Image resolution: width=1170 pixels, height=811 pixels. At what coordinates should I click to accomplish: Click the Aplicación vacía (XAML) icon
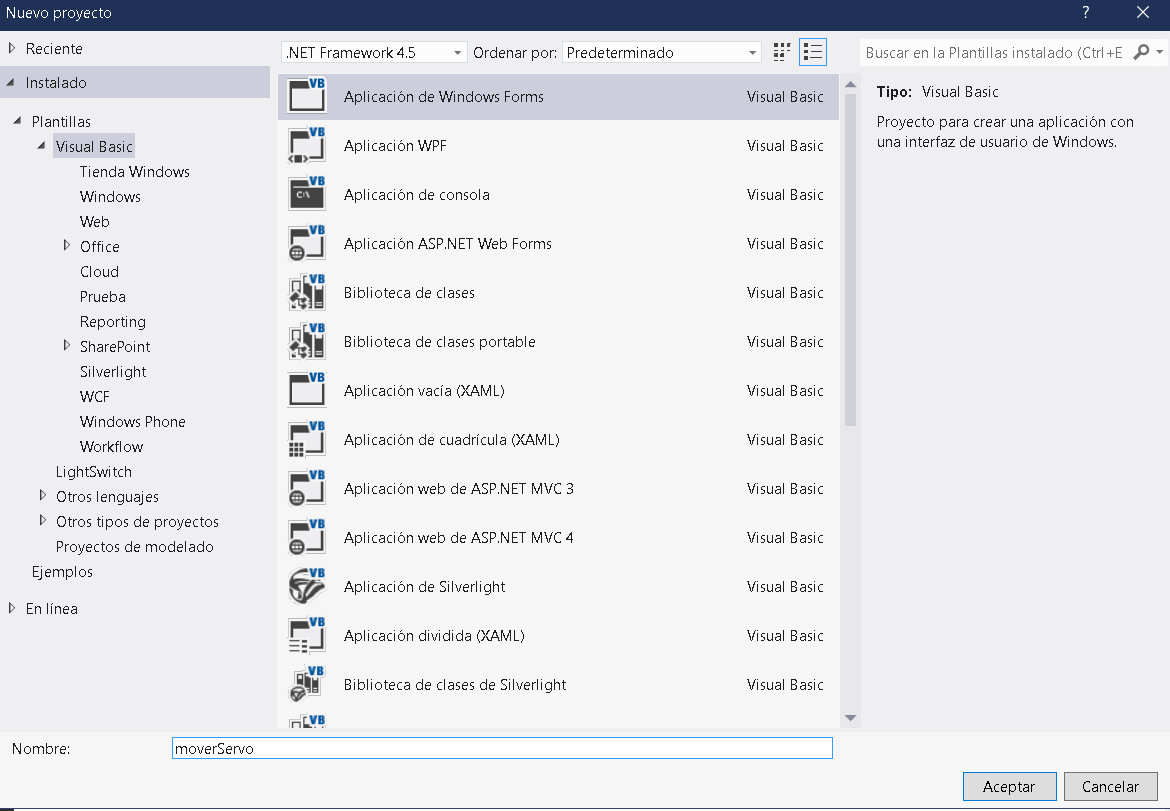(x=307, y=390)
